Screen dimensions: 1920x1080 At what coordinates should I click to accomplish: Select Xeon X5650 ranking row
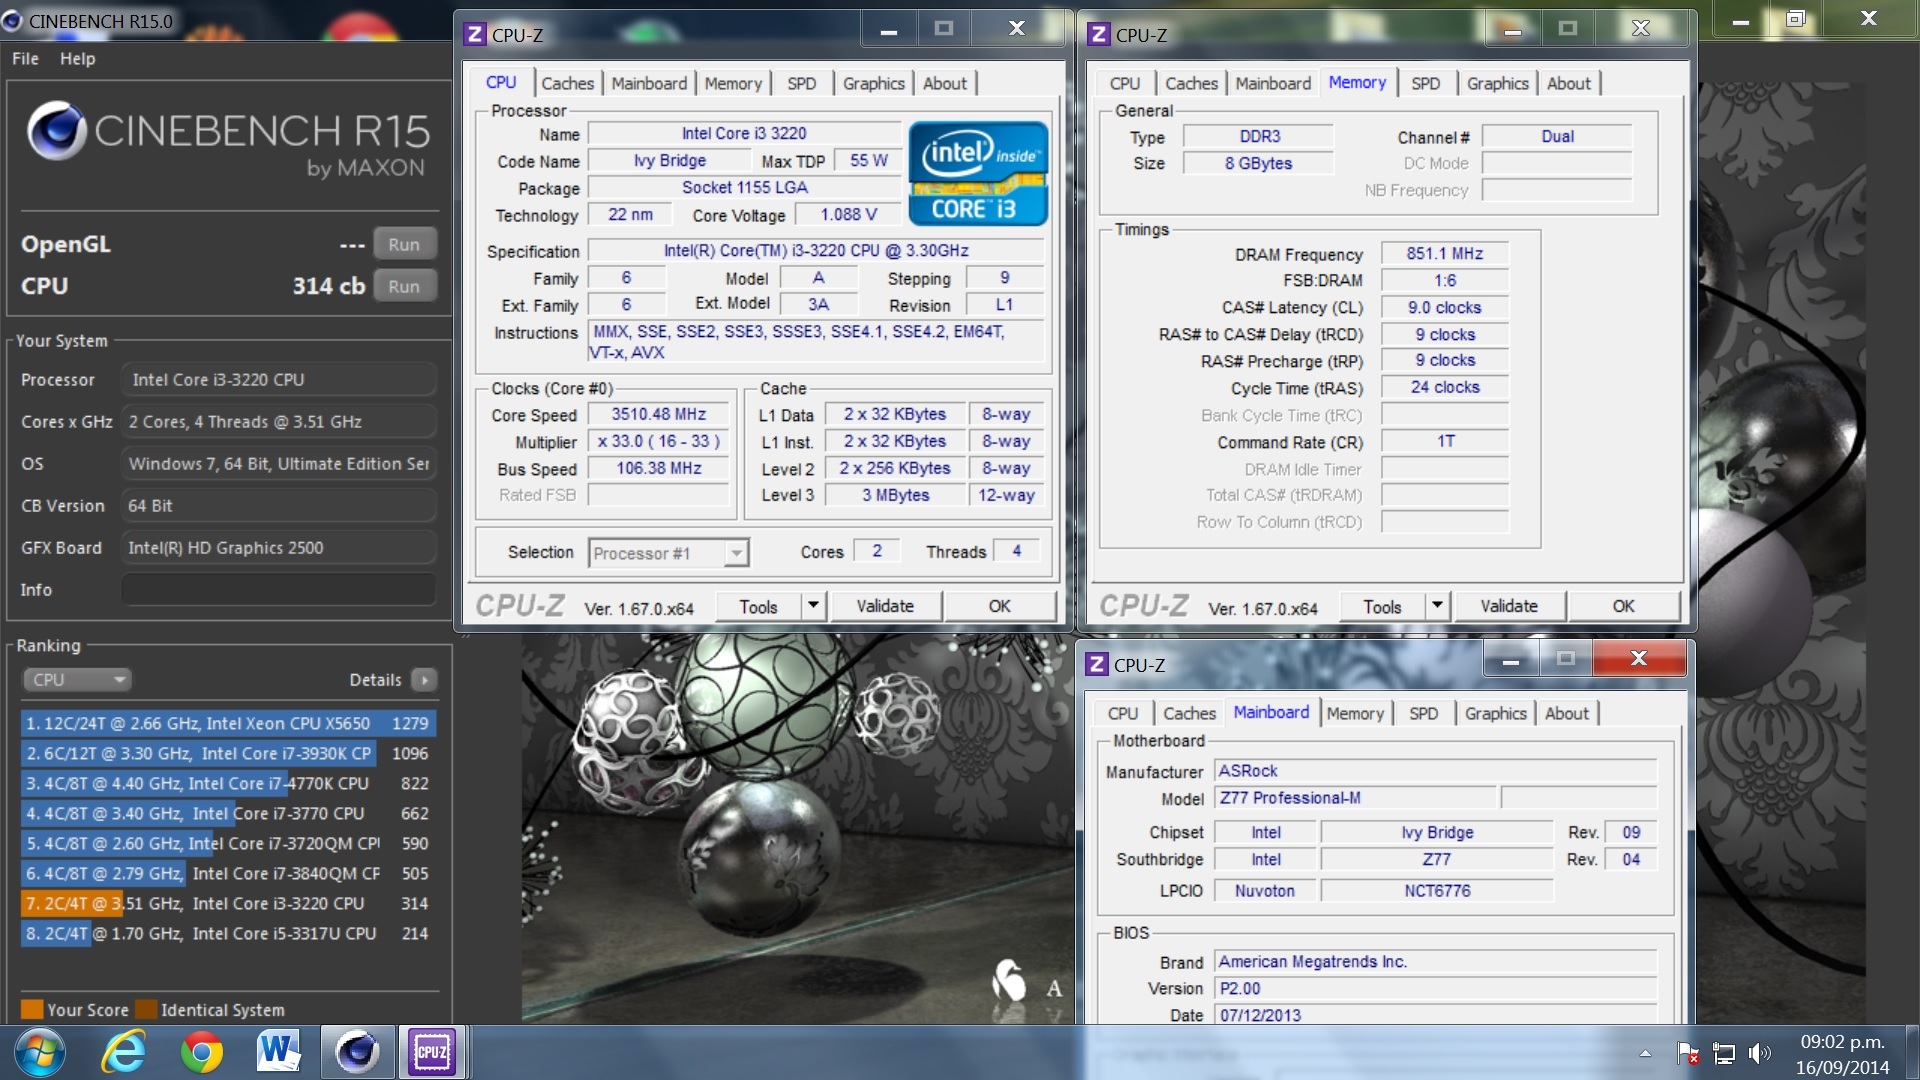(x=228, y=723)
